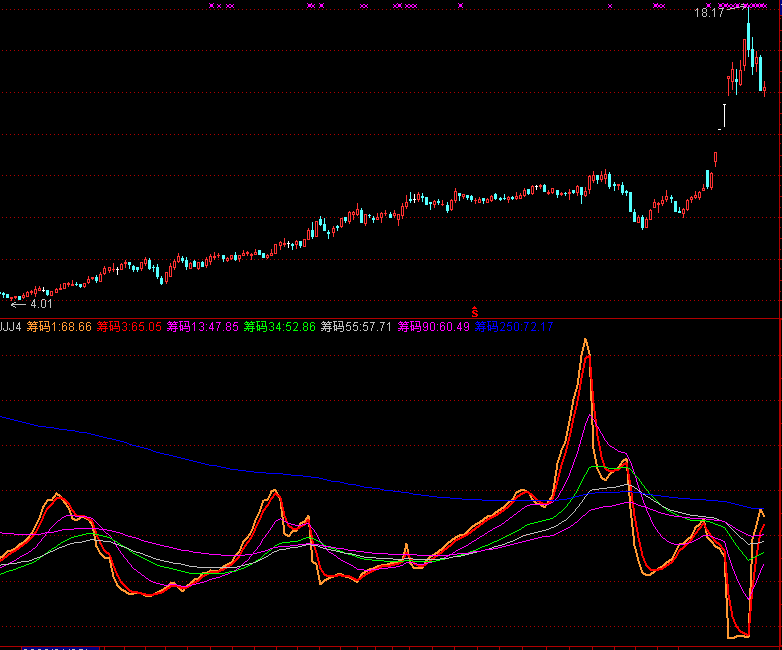782x650 pixels.
Task: Click the white hollow candlestick in the rally gap
Action: [x=722, y=116]
